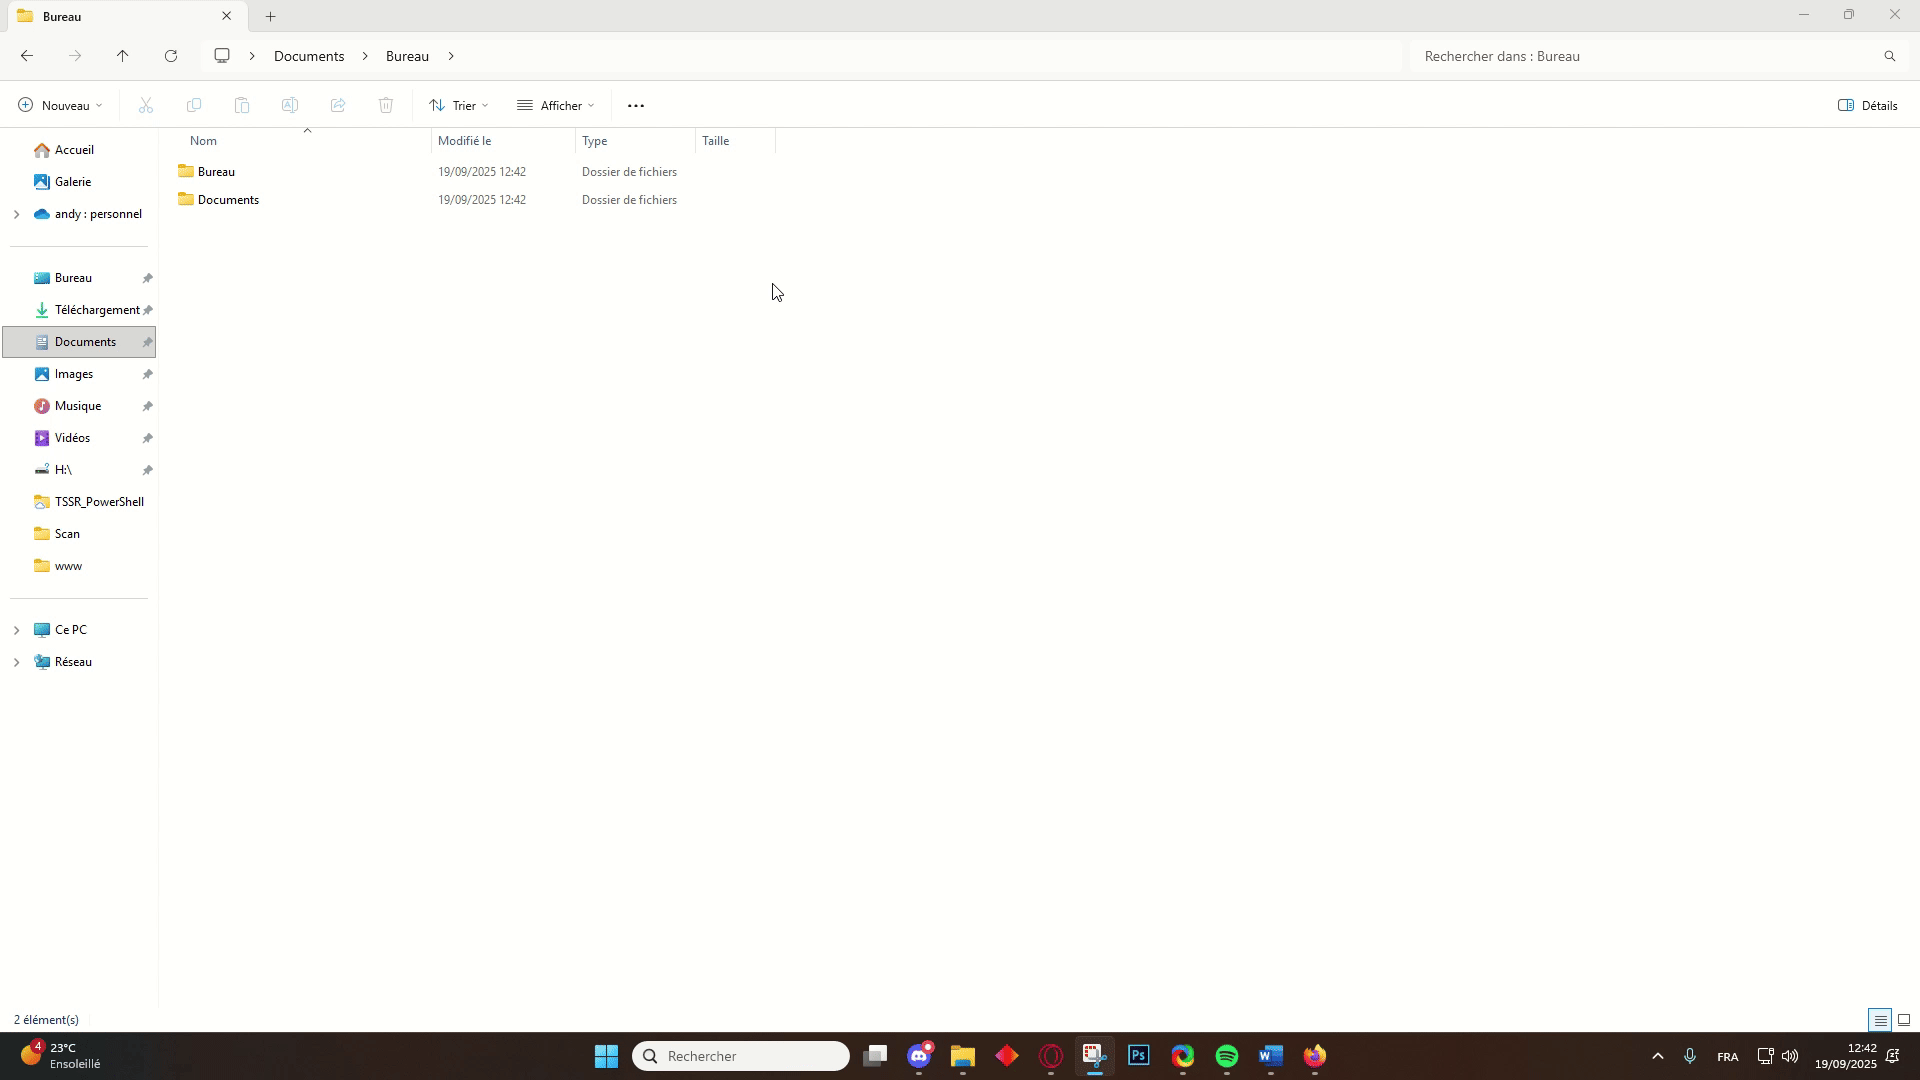
Task: Click Documents in the breadcrumb path
Action: tap(309, 56)
